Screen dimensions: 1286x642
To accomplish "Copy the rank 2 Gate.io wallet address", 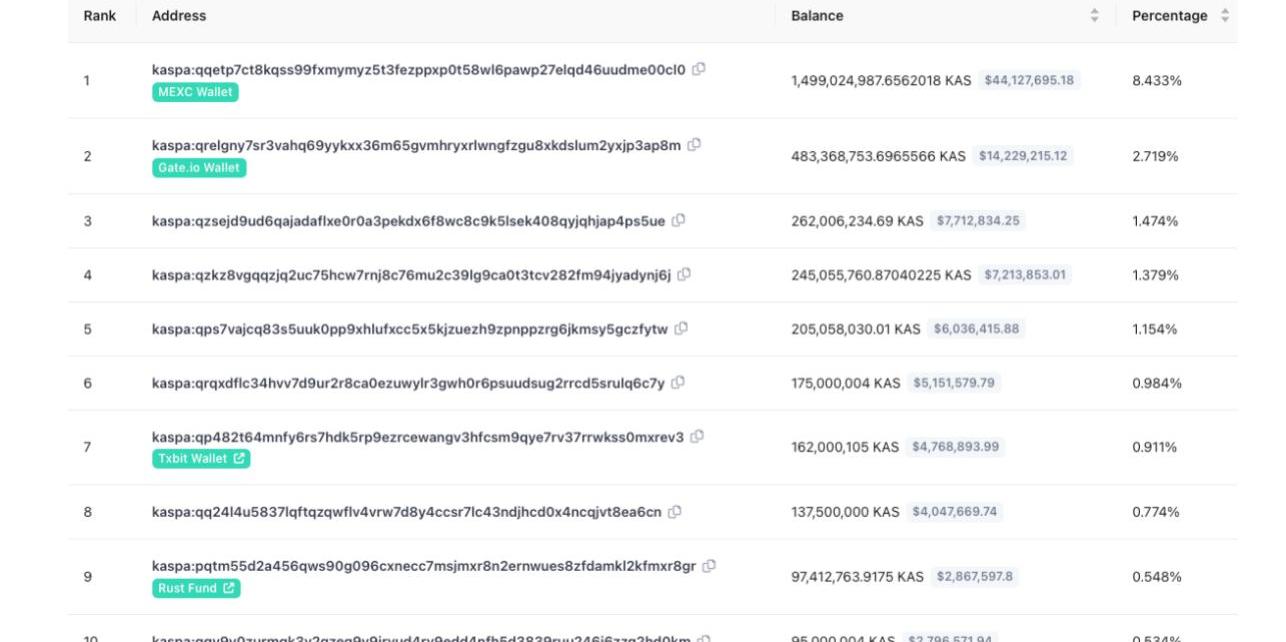I will pos(694,145).
